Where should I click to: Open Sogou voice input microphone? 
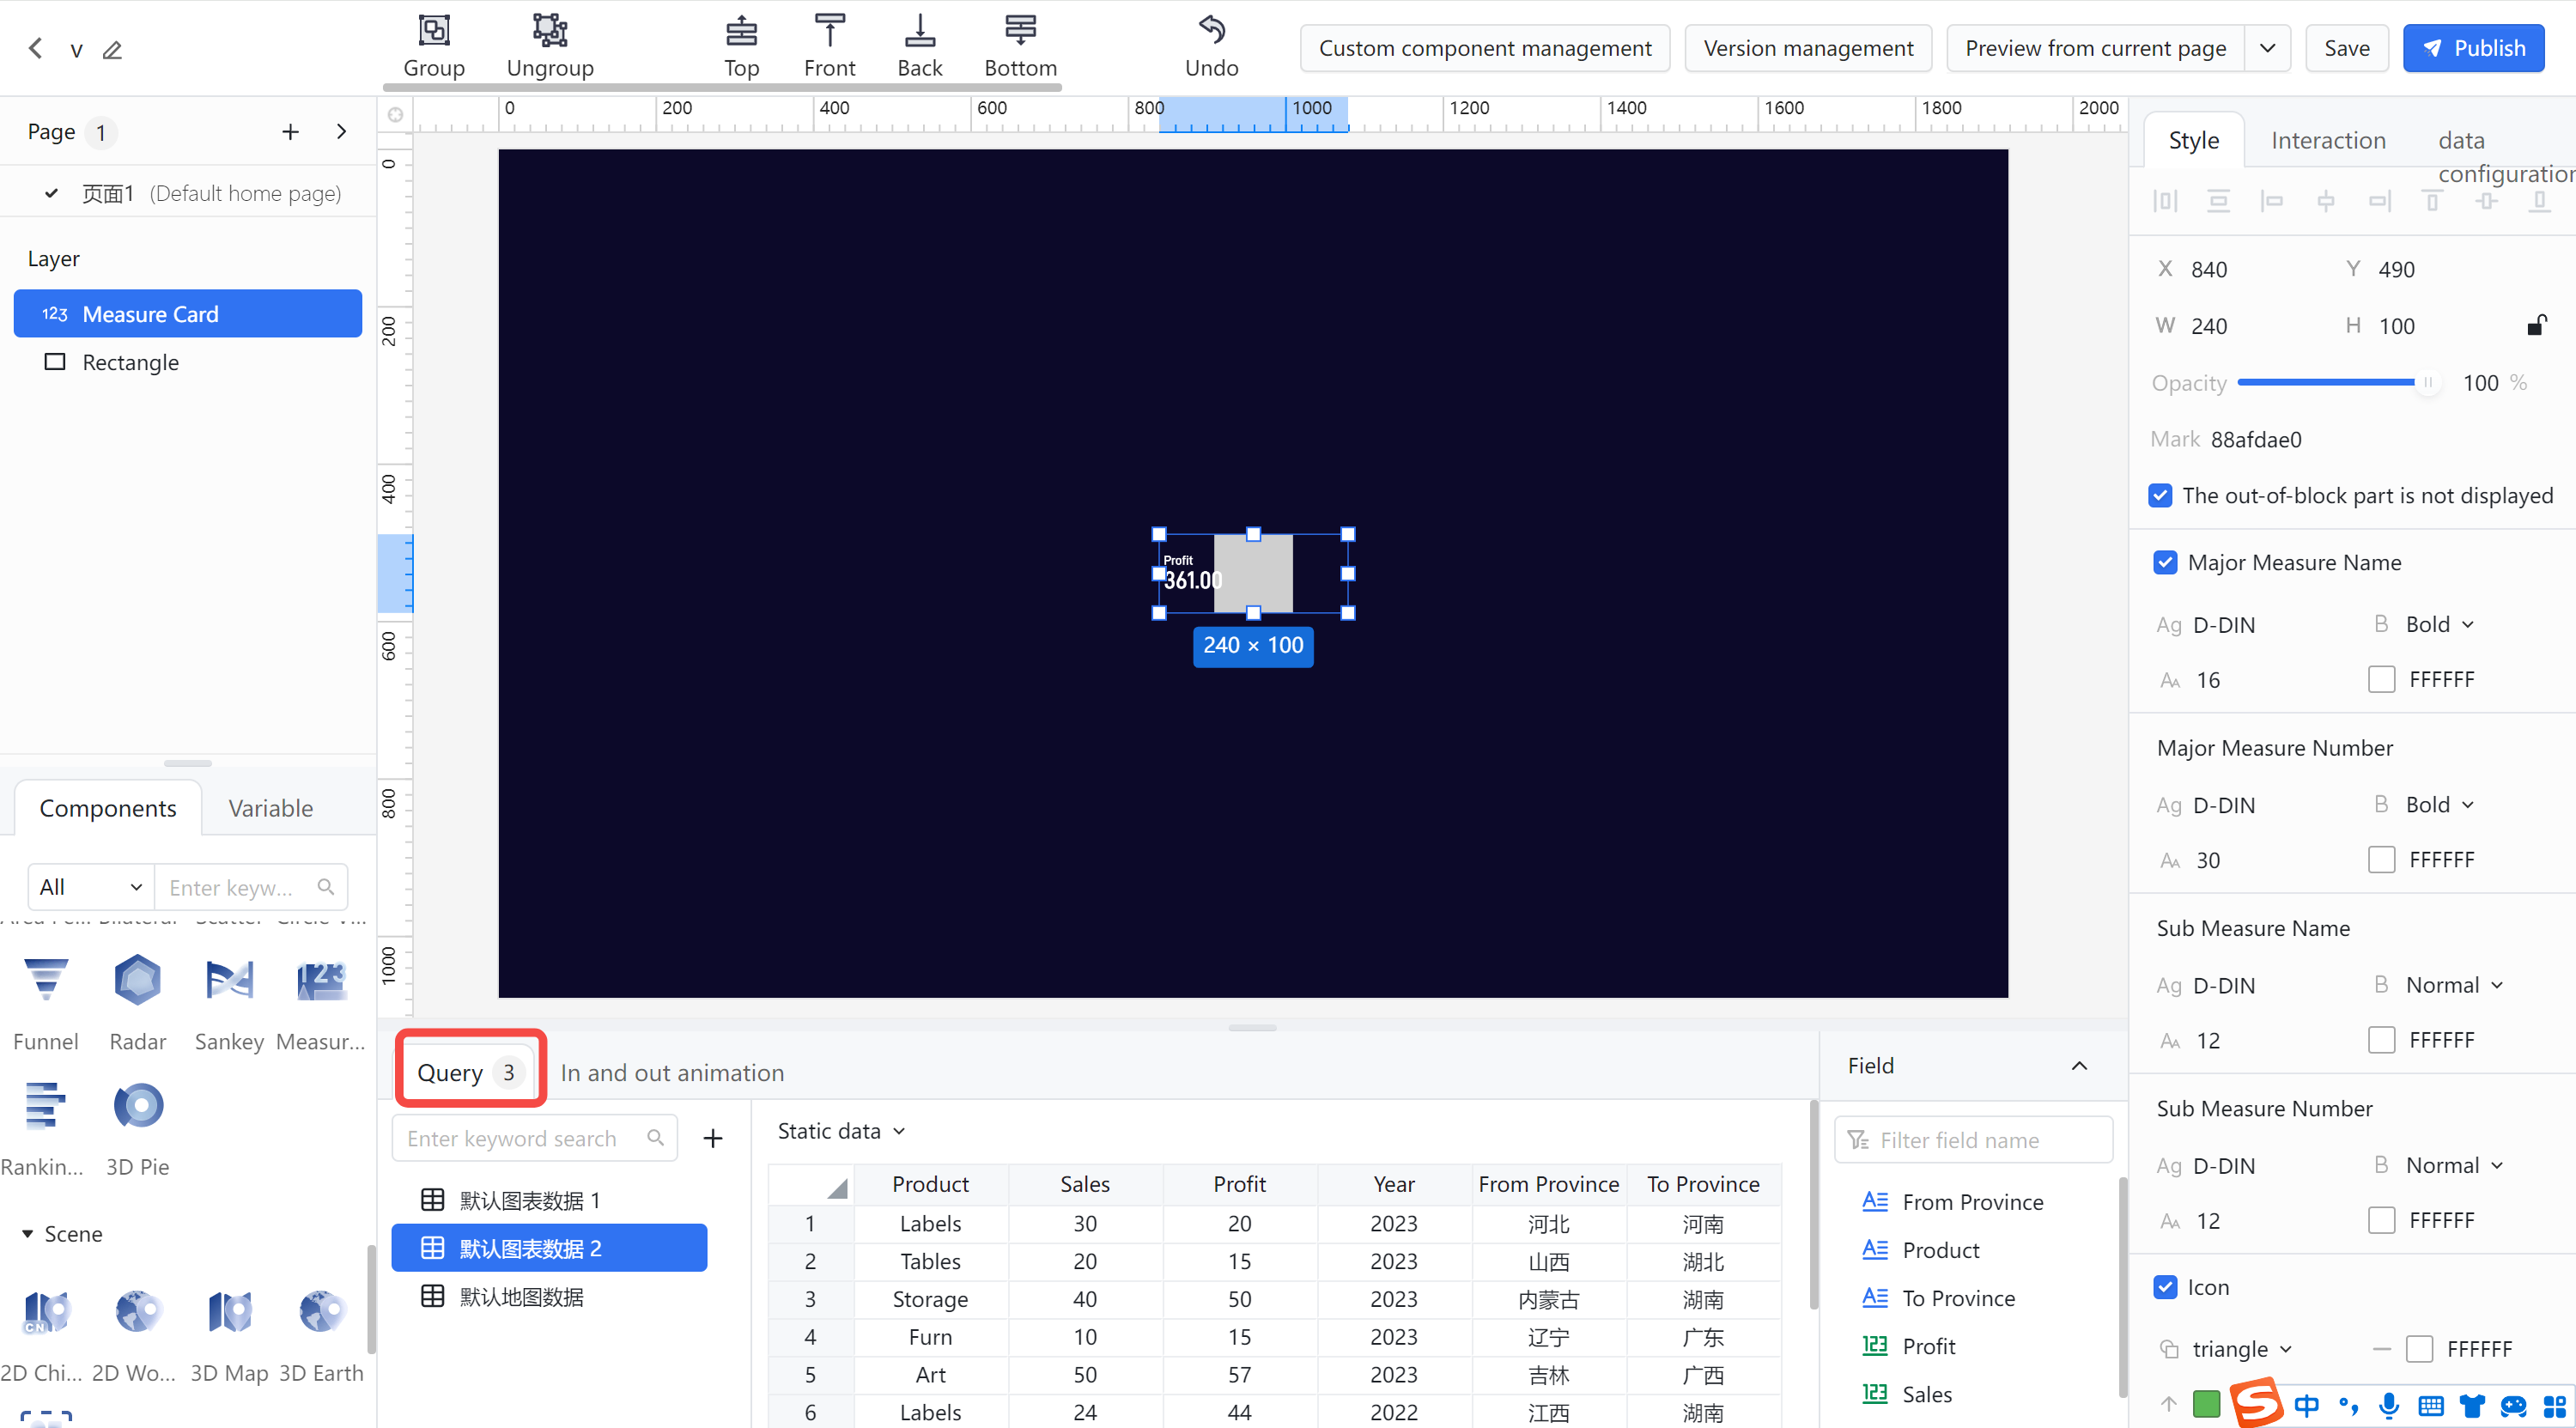coord(2388,1405)
